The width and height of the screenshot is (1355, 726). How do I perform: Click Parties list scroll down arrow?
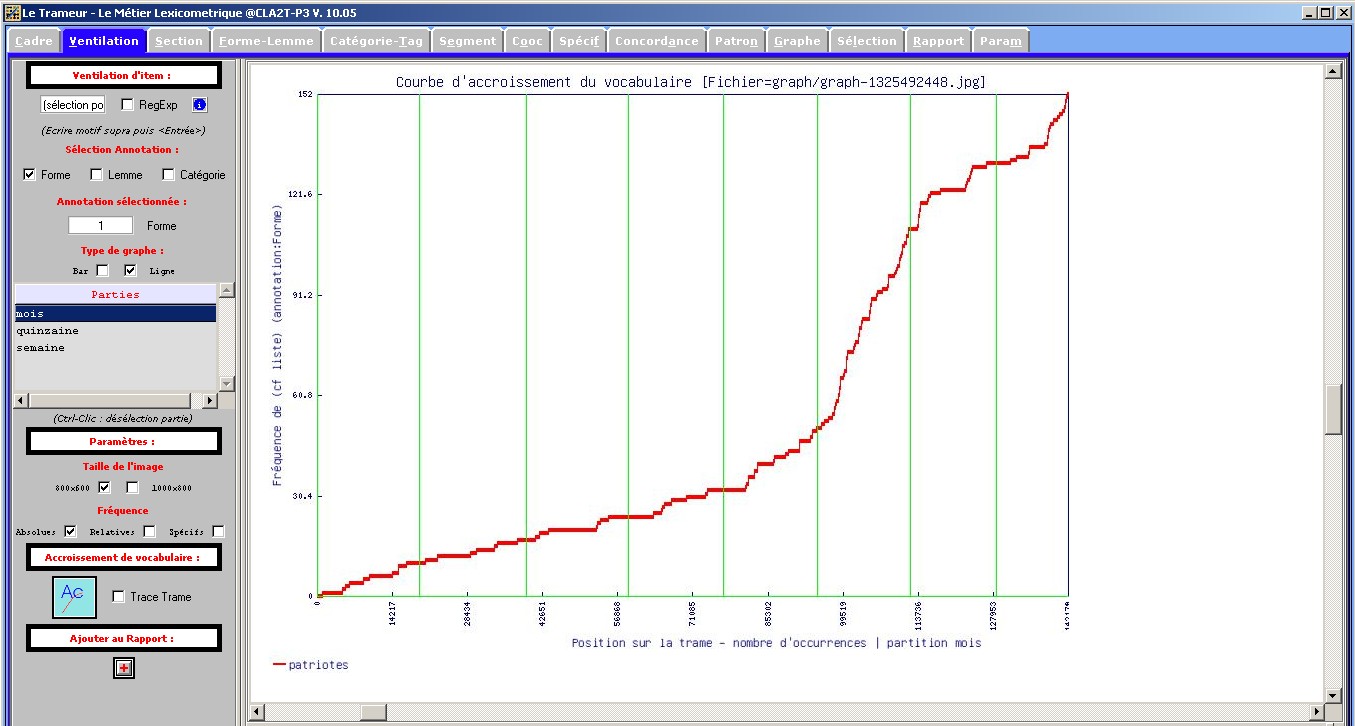(226, 383)
